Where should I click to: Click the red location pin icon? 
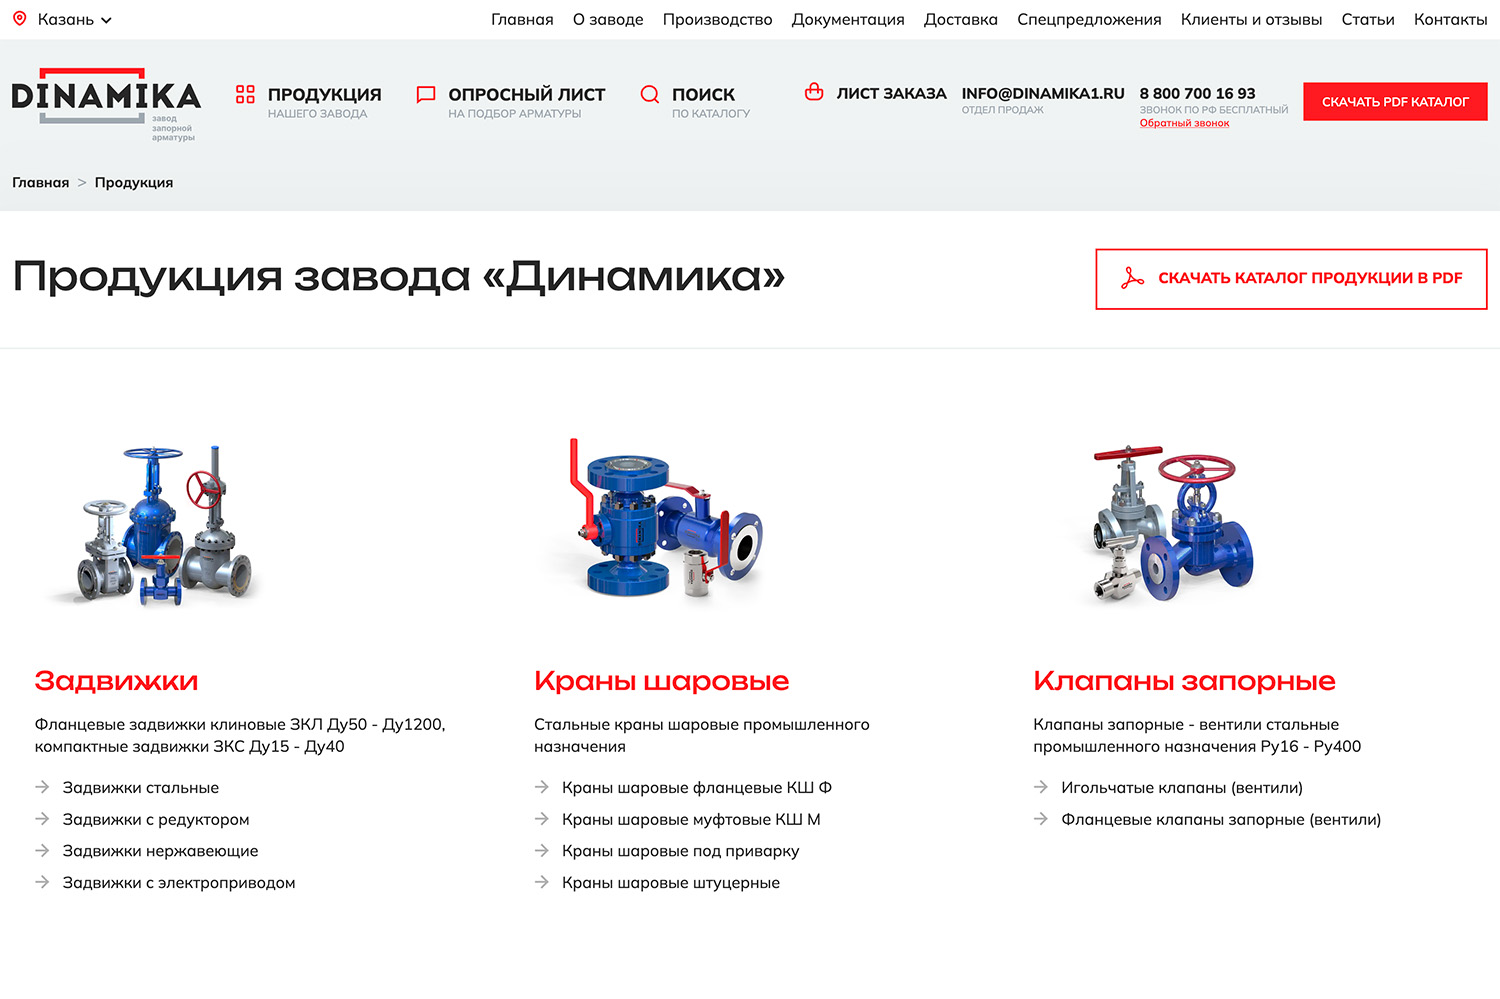click(19, 19)
